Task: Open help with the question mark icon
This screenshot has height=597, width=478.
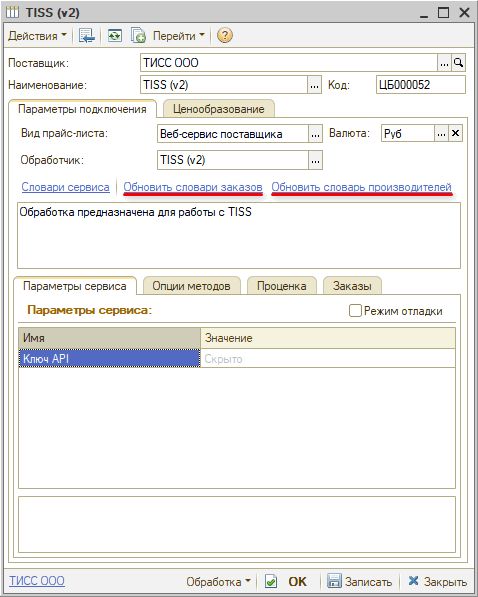Action: (225, 36)
